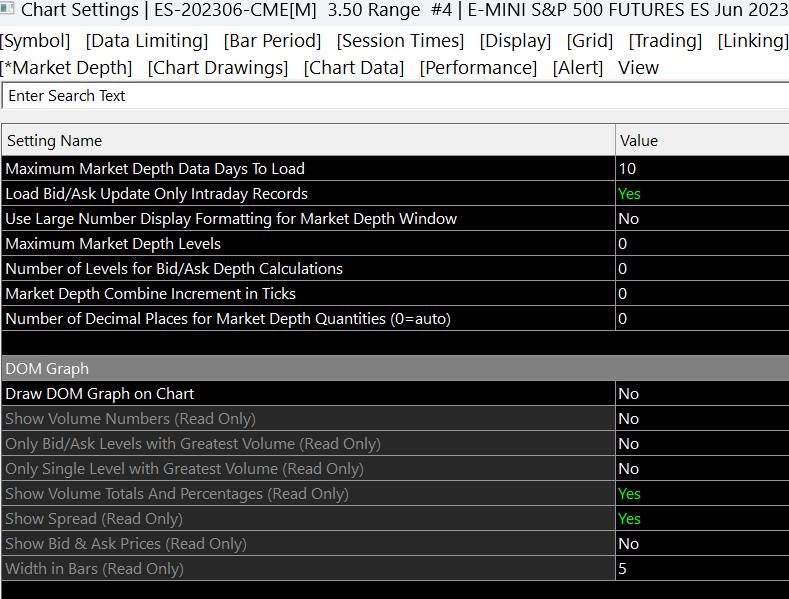The image size is (789, 599).
Task: Click Show Bid & Ask Prices value No
Action: click(x=702, y=544)
